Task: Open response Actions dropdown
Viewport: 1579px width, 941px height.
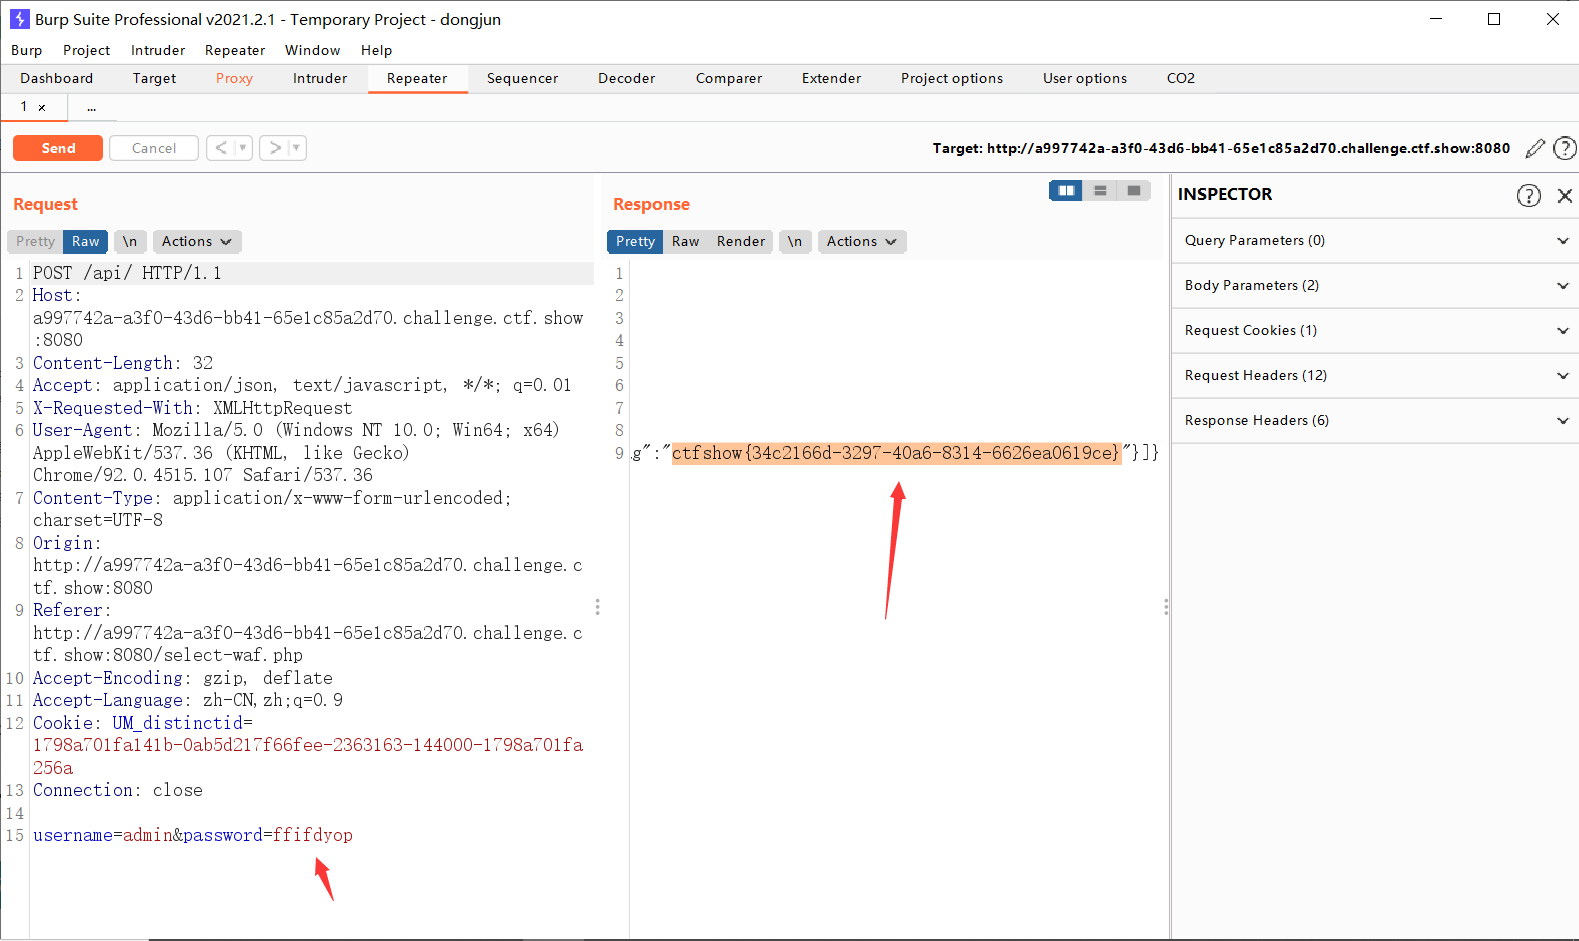Action: pos(862,241)
